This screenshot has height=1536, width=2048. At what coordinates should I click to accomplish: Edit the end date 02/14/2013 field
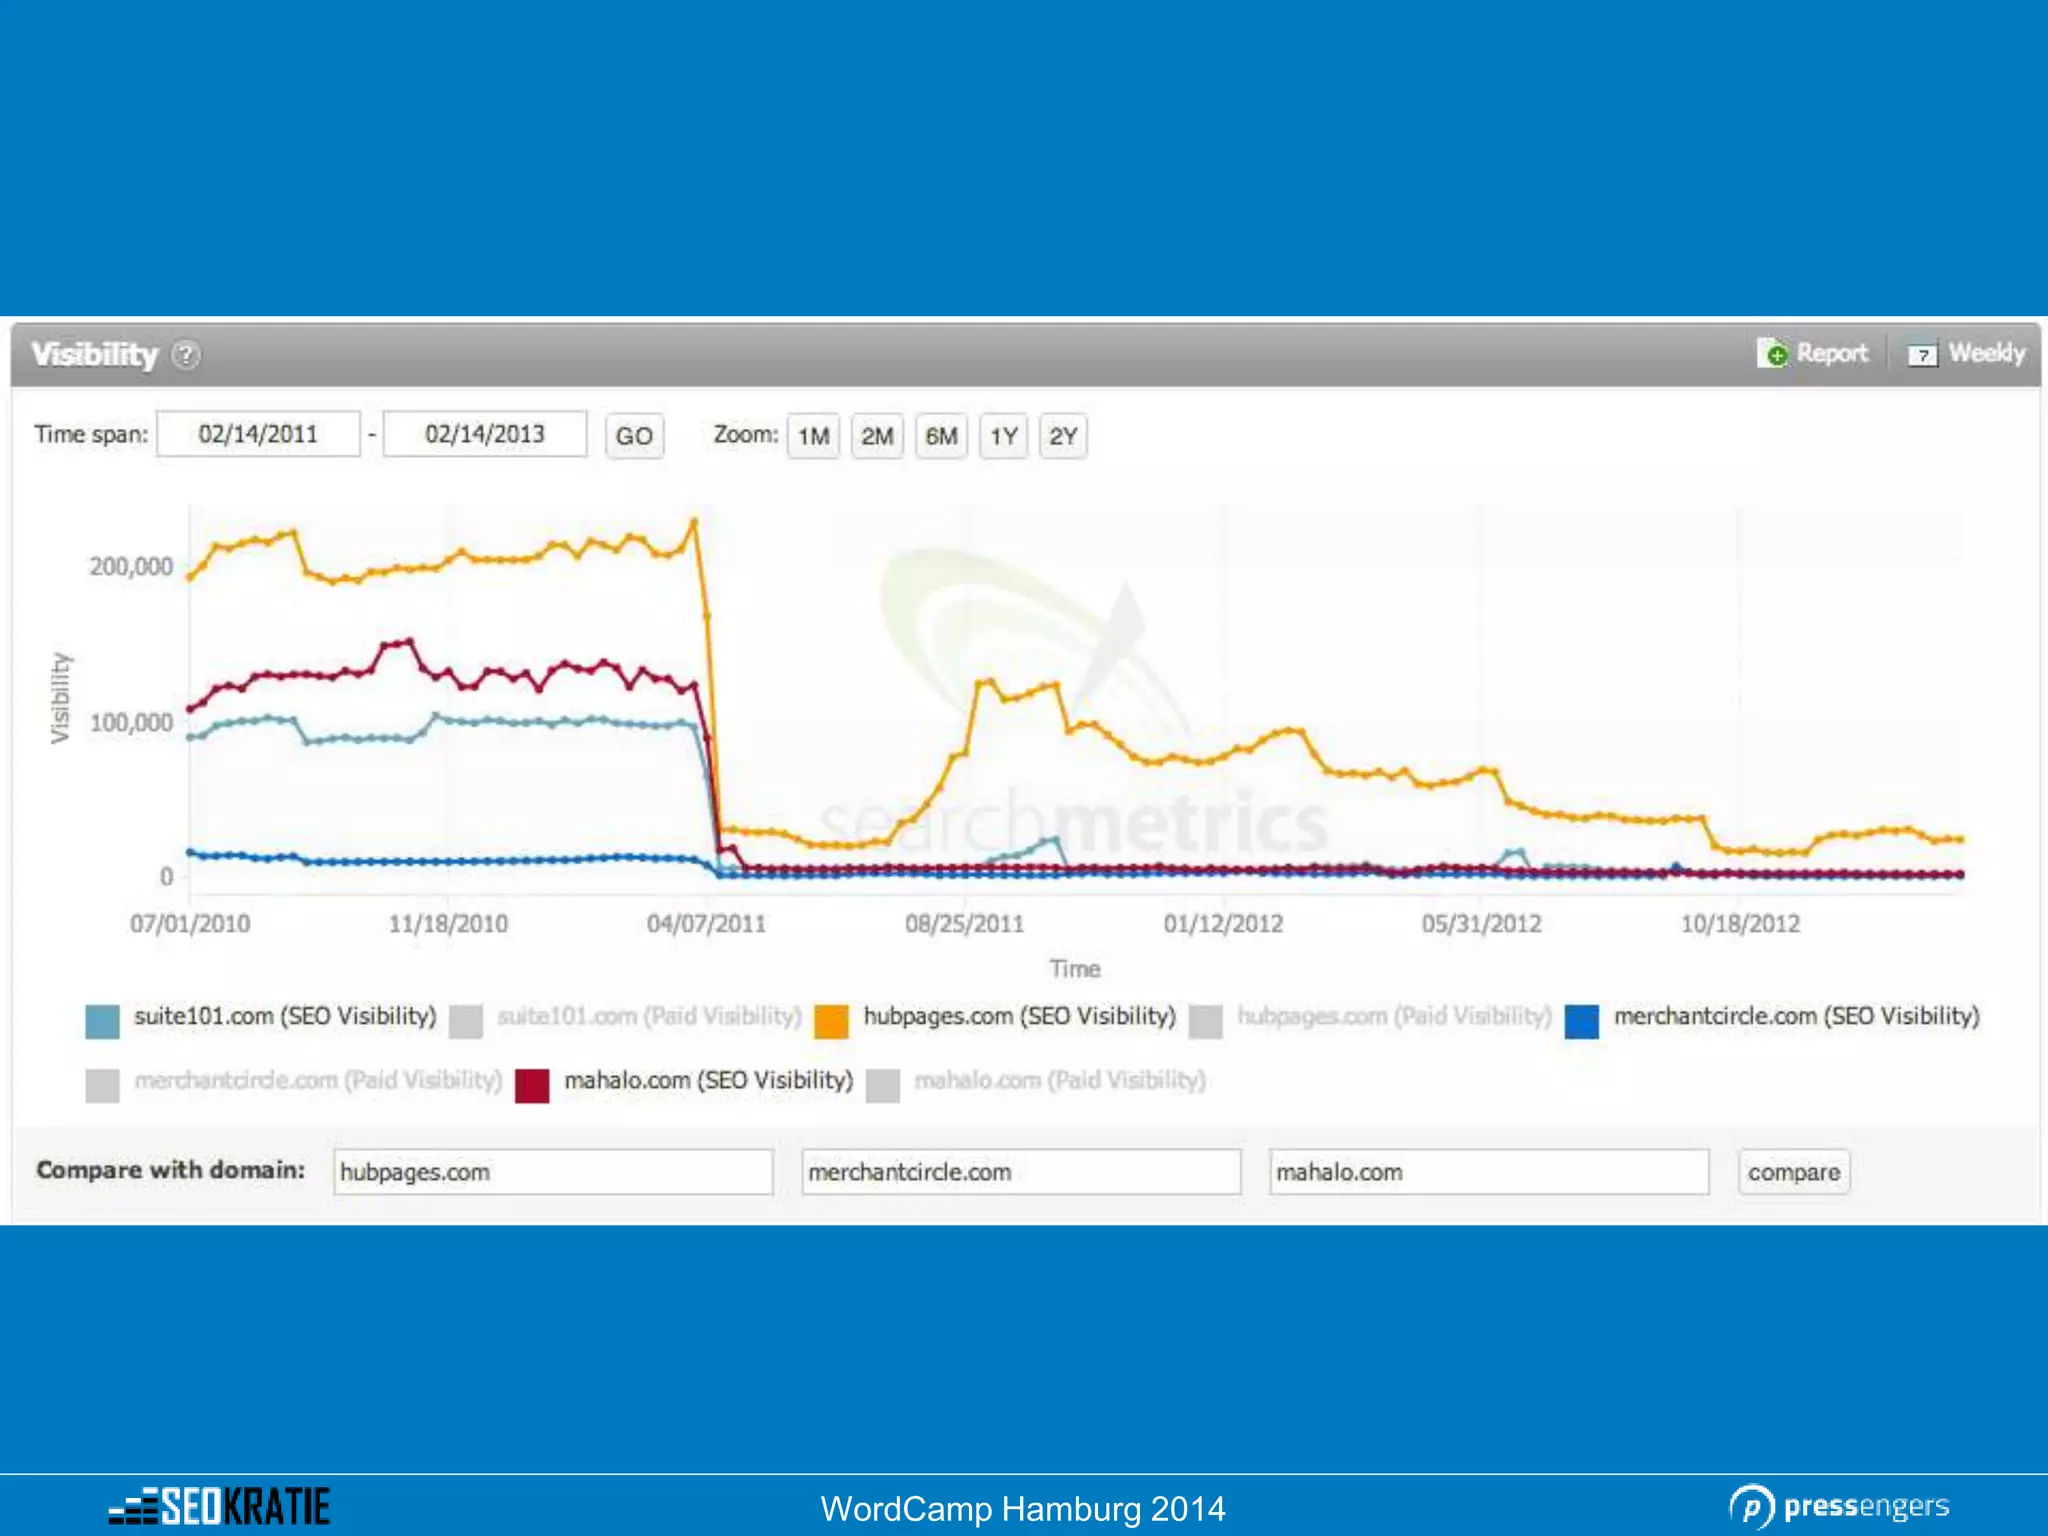click(x=485, y=434)
